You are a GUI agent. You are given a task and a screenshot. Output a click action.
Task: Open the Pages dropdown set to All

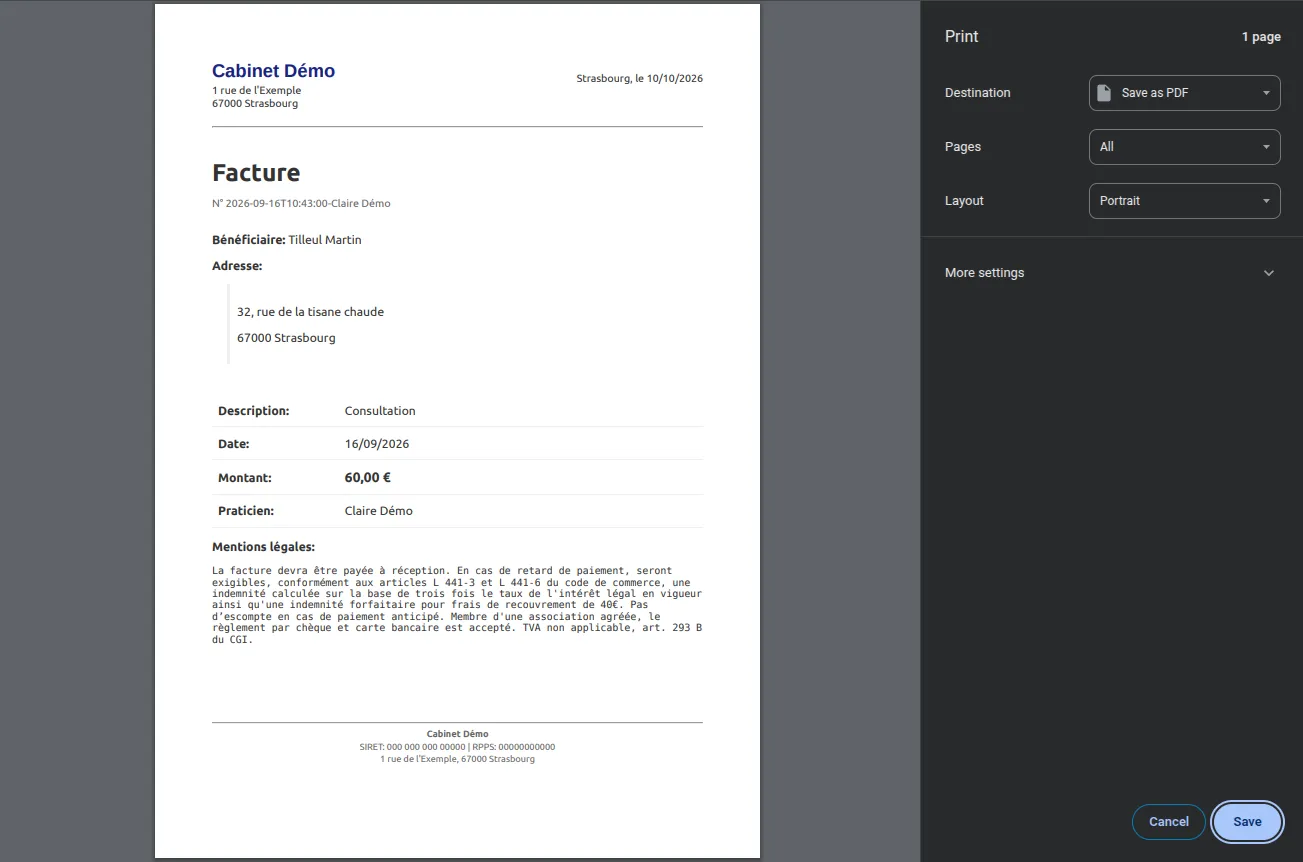click(x=1184, y=147)
